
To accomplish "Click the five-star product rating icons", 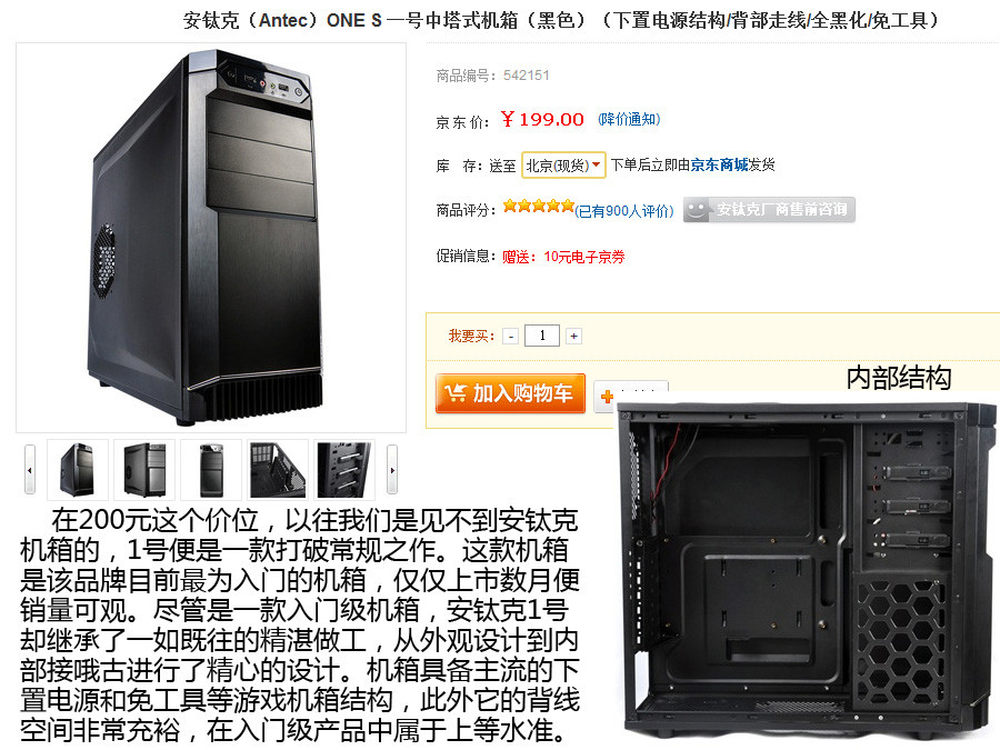I will coord(538,206).
